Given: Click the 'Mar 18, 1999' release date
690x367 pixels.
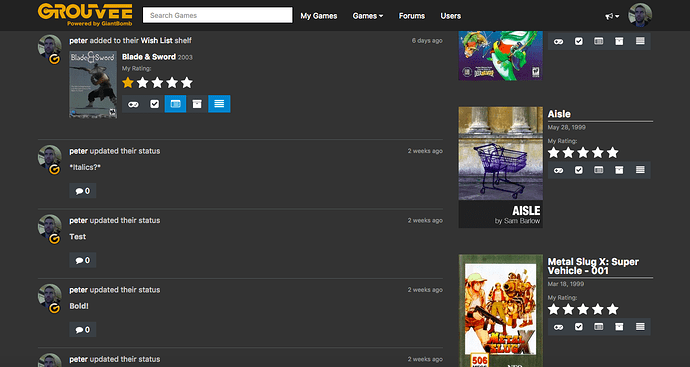Looking at the screenshot, I should 566,284.
